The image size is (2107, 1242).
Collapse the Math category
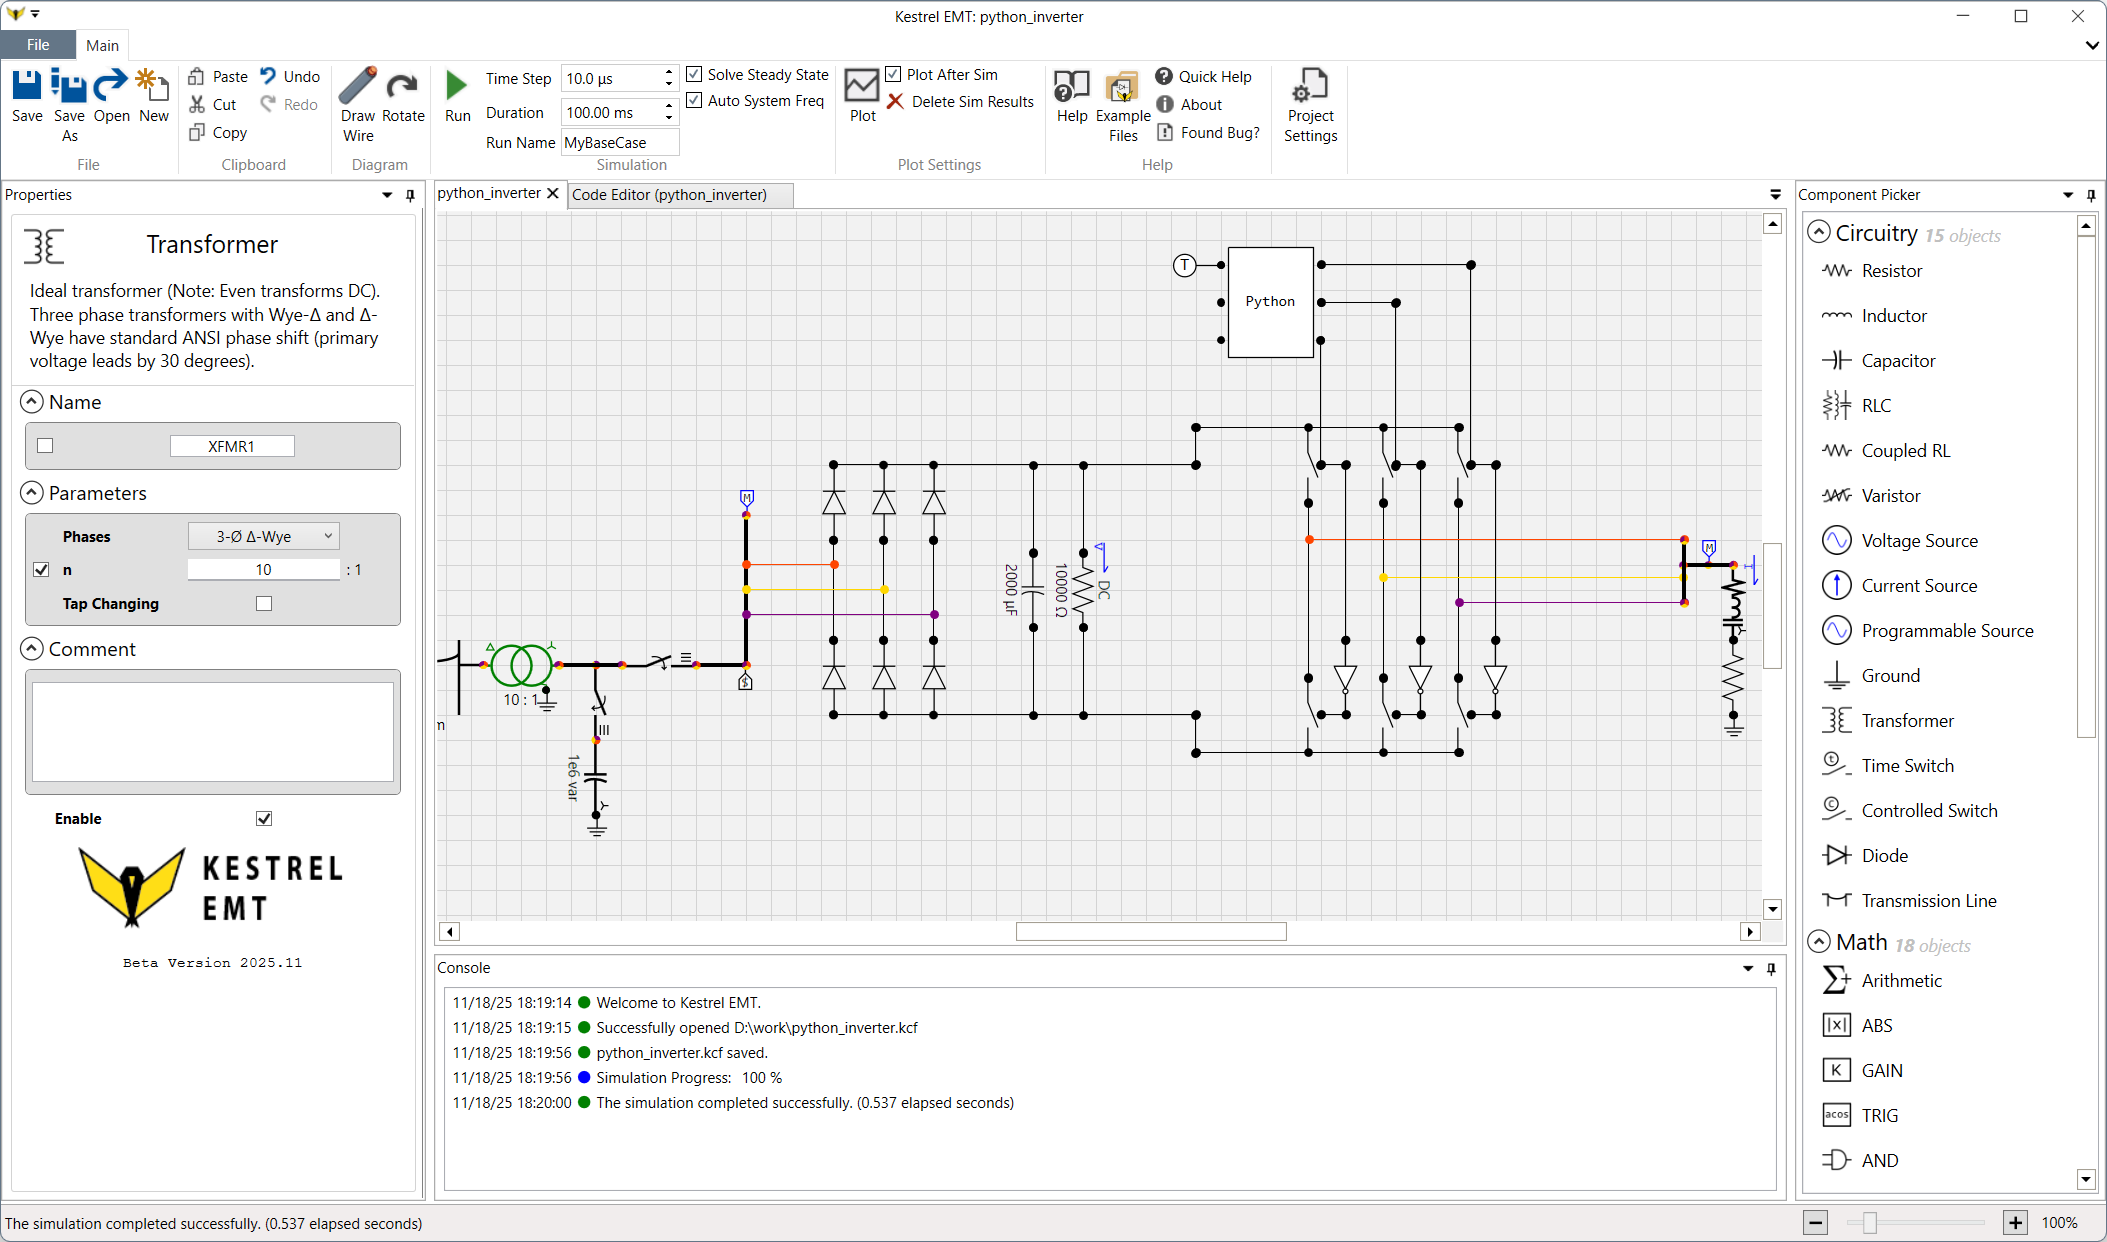click(1819, 942)
